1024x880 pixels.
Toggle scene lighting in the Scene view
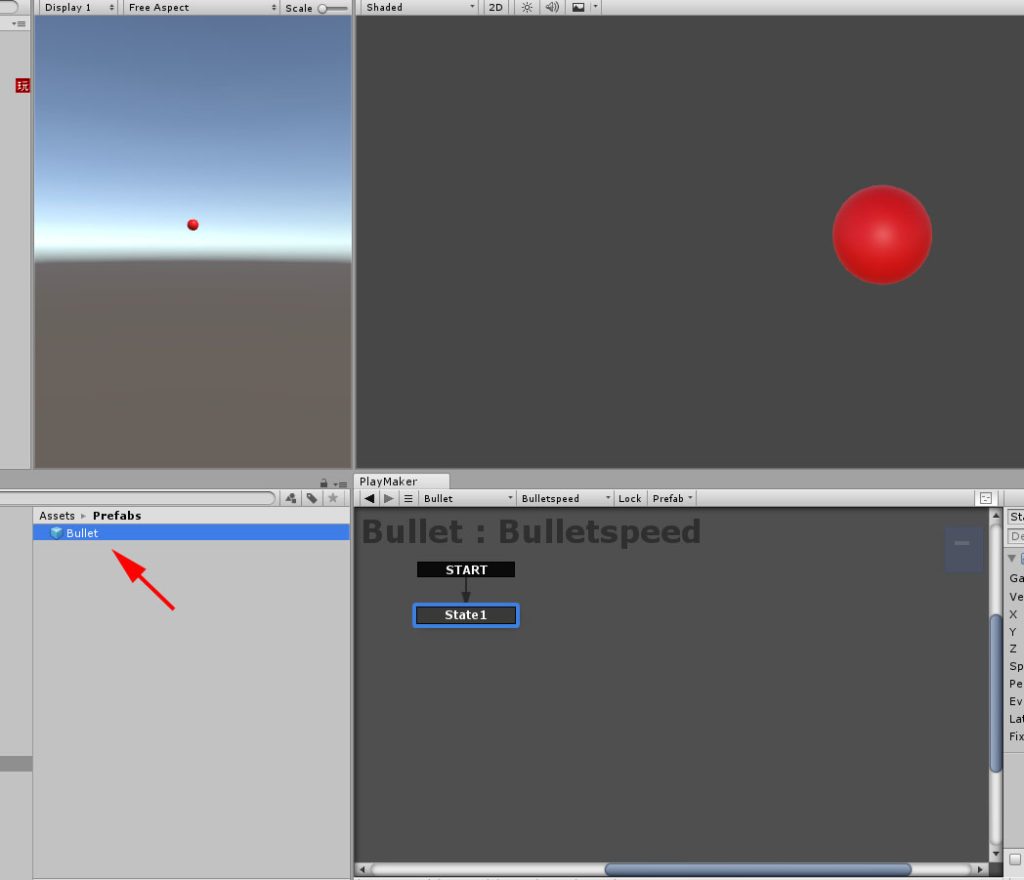(526, 7)
